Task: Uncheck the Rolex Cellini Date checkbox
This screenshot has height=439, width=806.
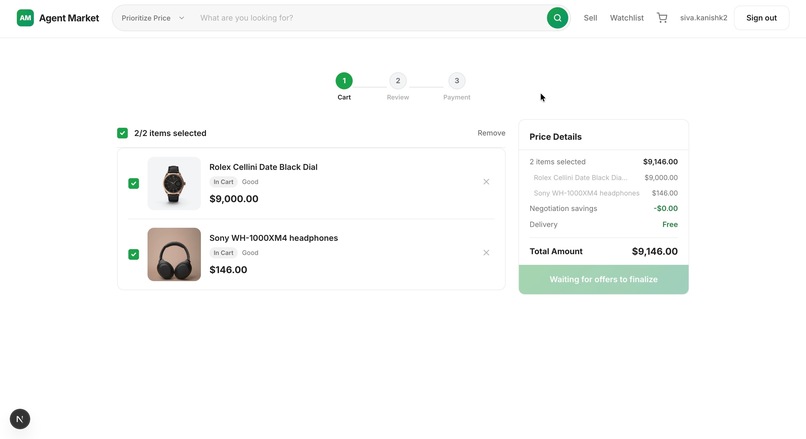Action: (x=134, y=184)
